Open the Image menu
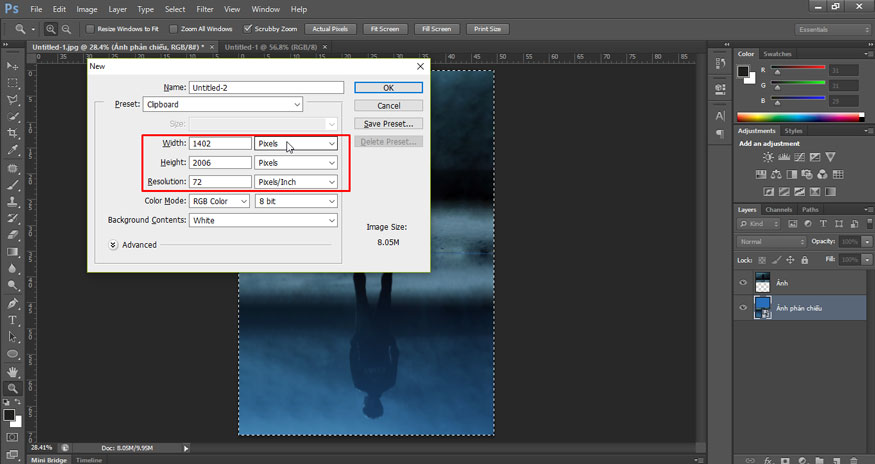Screen dimensions: 875x464 point(86,9)
